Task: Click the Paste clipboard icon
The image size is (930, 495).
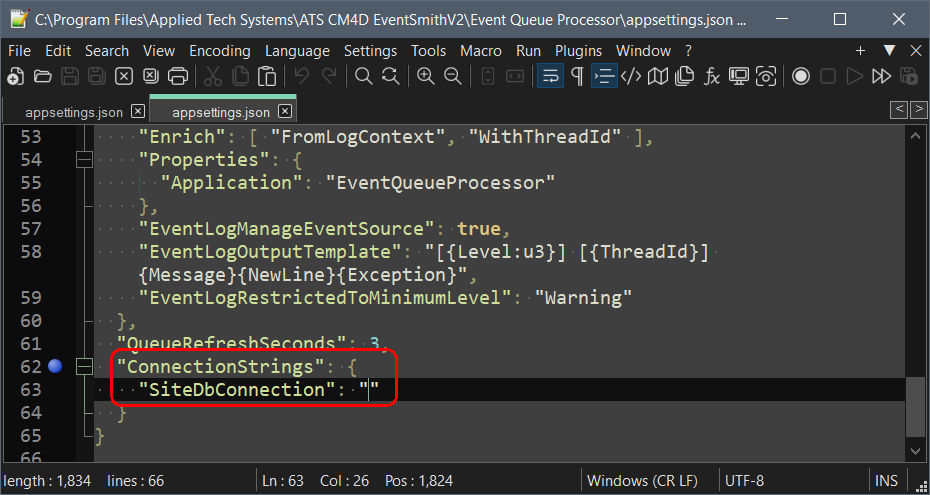Action: pyautogui.click(x=267, y=76)
